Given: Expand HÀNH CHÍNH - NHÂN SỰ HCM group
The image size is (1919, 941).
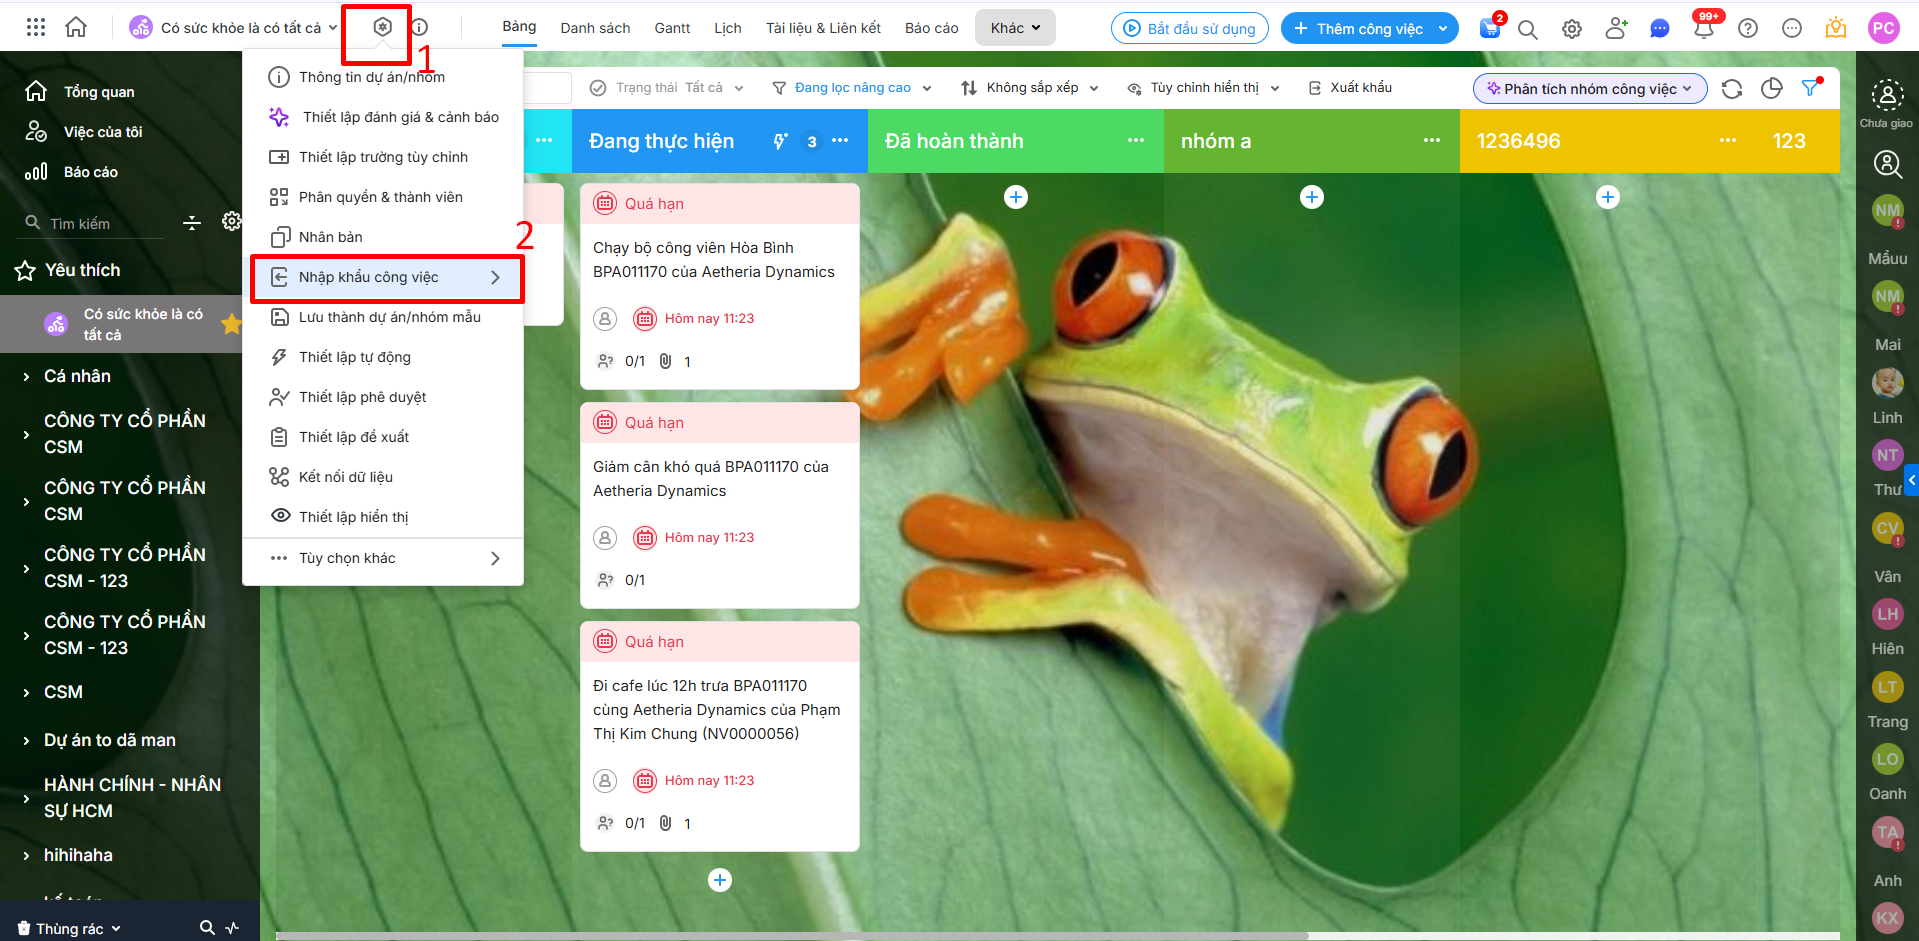Looking at the screenshot, I should (26, 798).
